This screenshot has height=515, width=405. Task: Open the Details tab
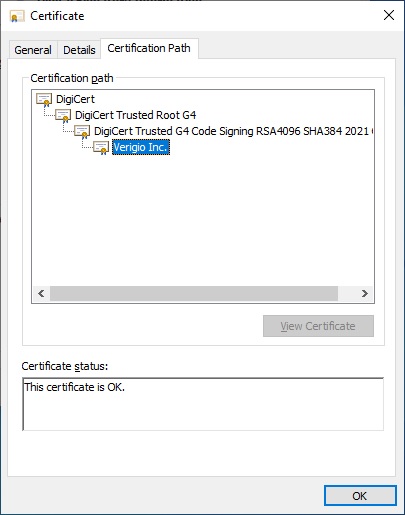point(79,50)
